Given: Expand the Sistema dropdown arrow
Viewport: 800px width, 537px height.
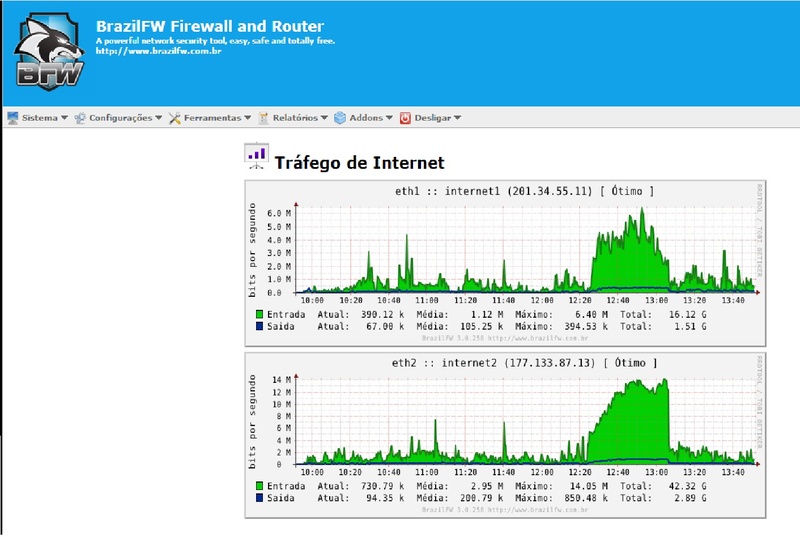Looking at the screenshot, I should 64,118.
